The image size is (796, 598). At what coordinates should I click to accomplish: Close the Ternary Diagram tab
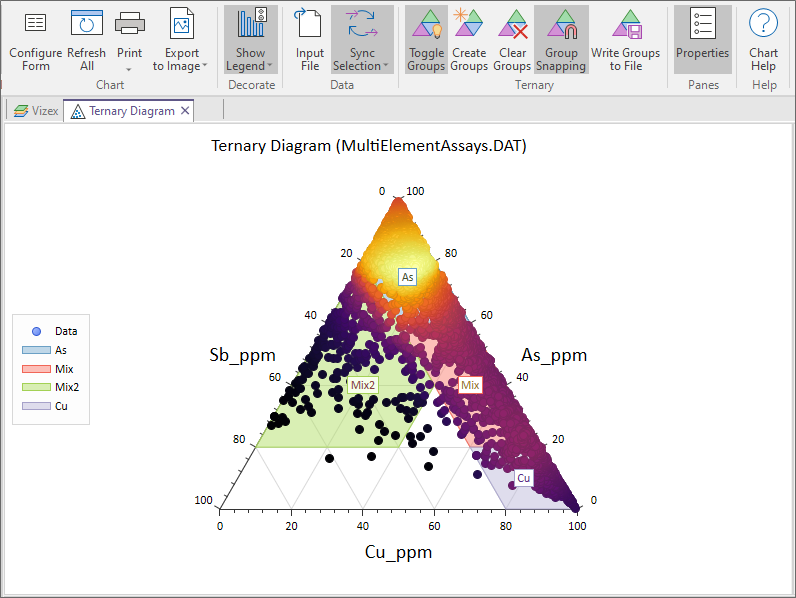(185, 111)
